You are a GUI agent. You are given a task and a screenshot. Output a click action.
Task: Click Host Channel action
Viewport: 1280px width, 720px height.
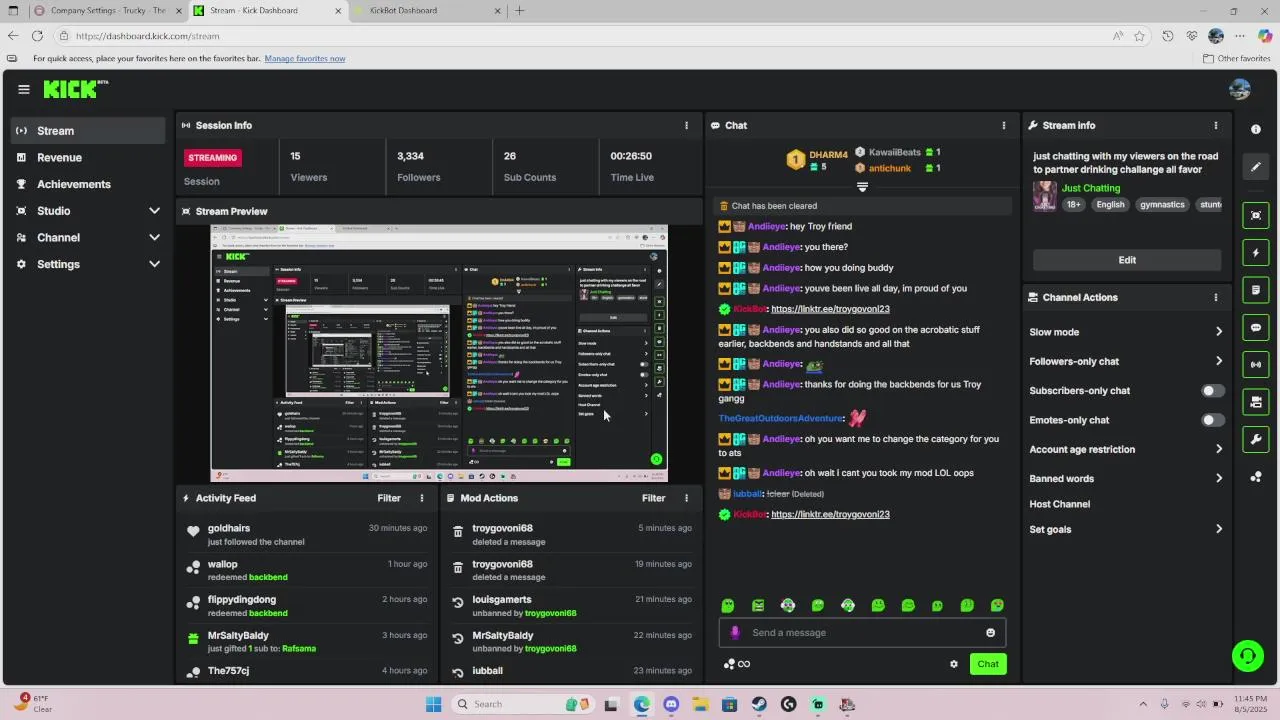[x=1060, y=505]
